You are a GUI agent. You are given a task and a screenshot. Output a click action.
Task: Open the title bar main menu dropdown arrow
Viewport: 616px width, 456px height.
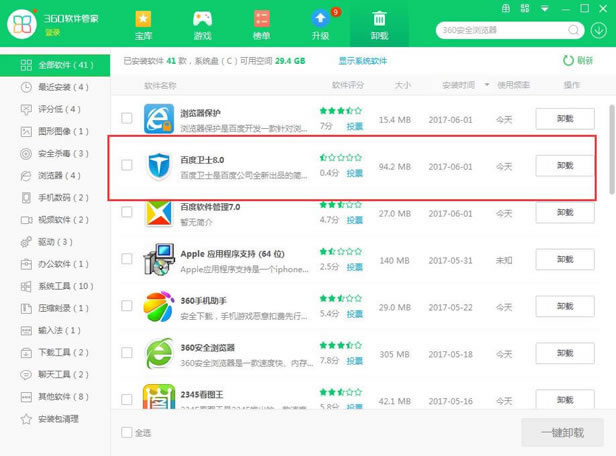[x=544, y=9]
